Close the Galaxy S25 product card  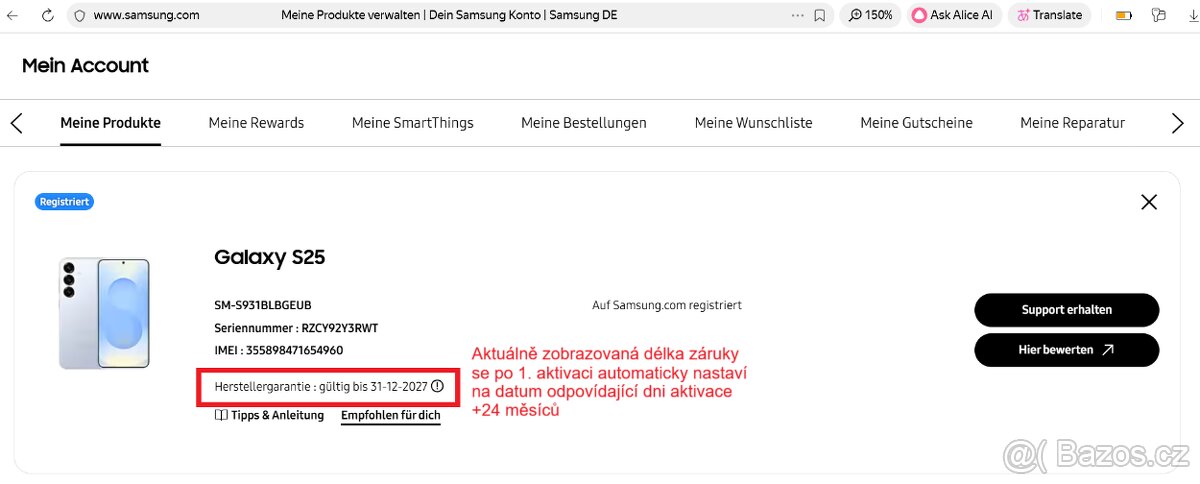[1149, 202]
